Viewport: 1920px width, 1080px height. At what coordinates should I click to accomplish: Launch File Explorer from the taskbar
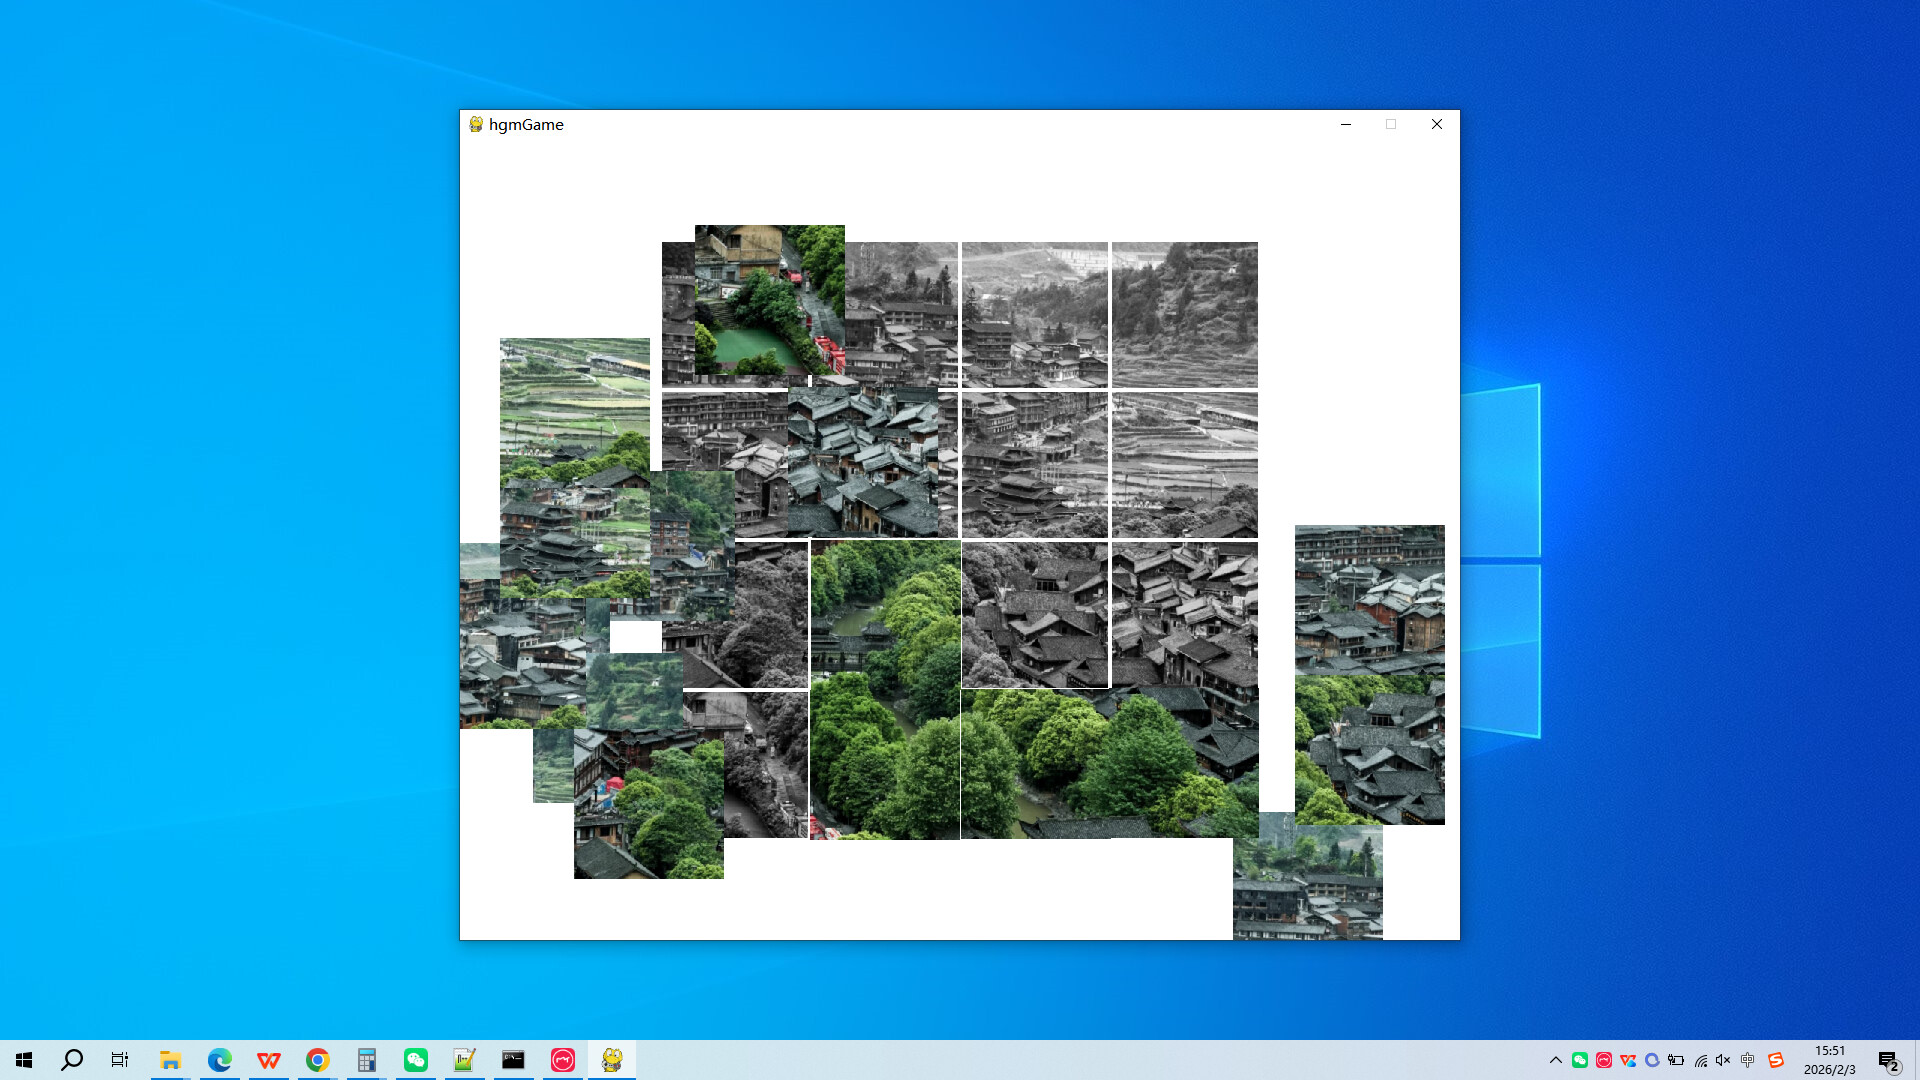[170, 1059]
